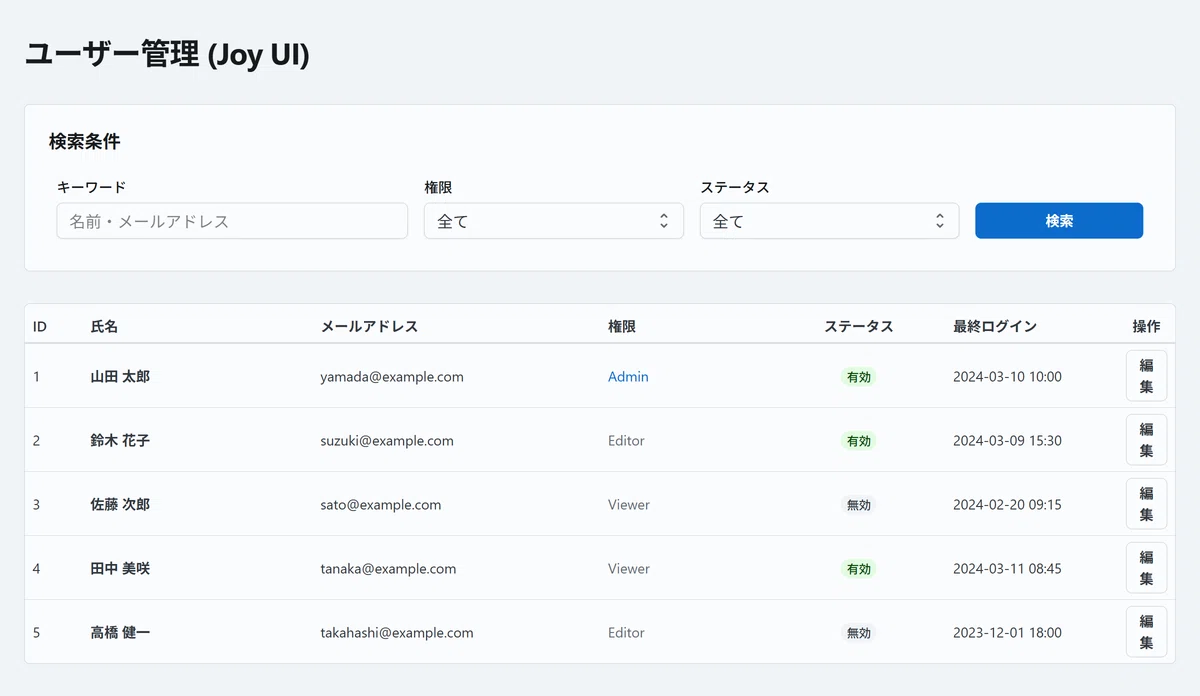The height and width of the screenshot is (696, 1200).
Task: Open the ステータス dropdown filter
Action: click(829, 221)
